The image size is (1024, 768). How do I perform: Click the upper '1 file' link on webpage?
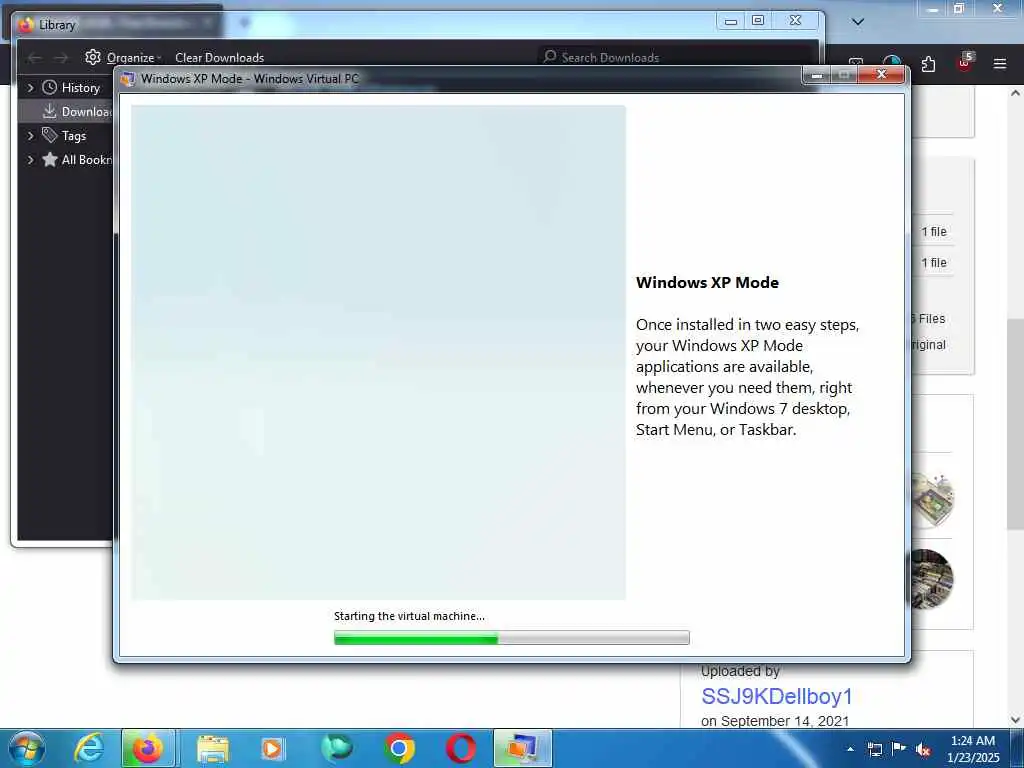tap(934, 231)
